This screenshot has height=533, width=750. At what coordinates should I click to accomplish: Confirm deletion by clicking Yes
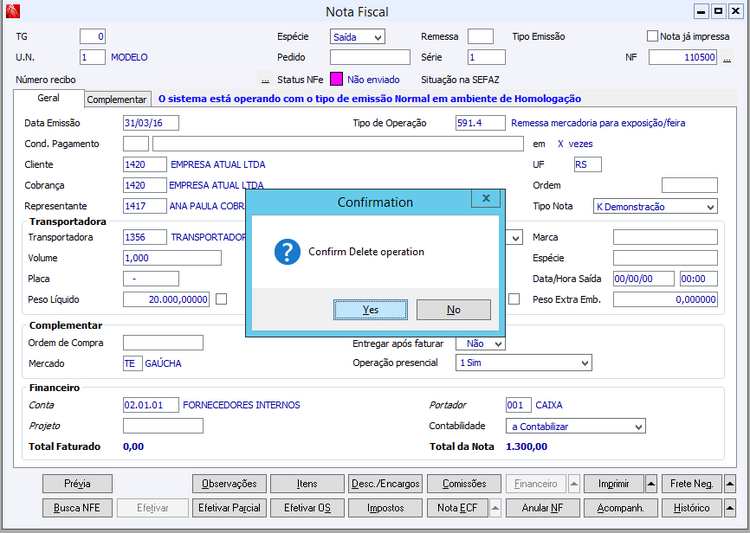click(x=370, y=310)
